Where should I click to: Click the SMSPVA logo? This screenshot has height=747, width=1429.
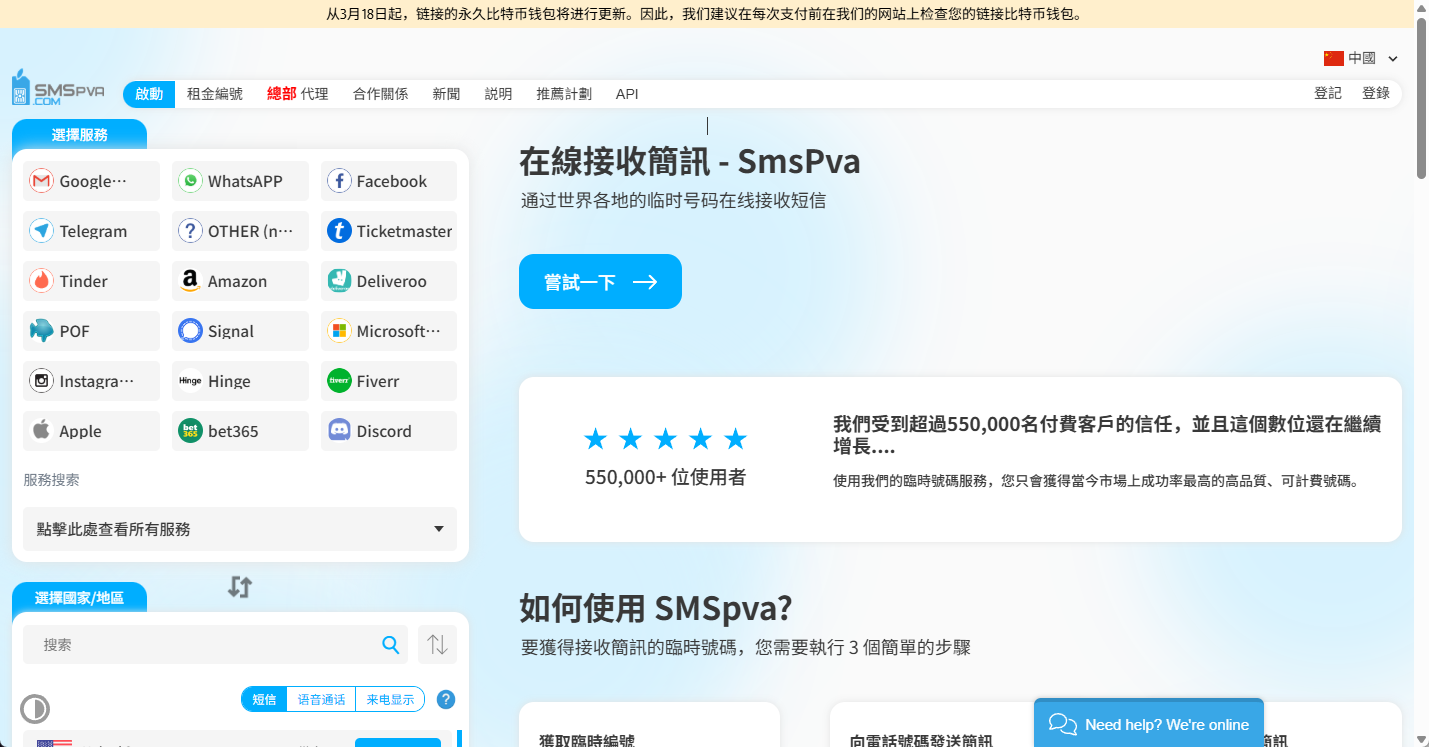pyautogui.click(x=59, y=89)
